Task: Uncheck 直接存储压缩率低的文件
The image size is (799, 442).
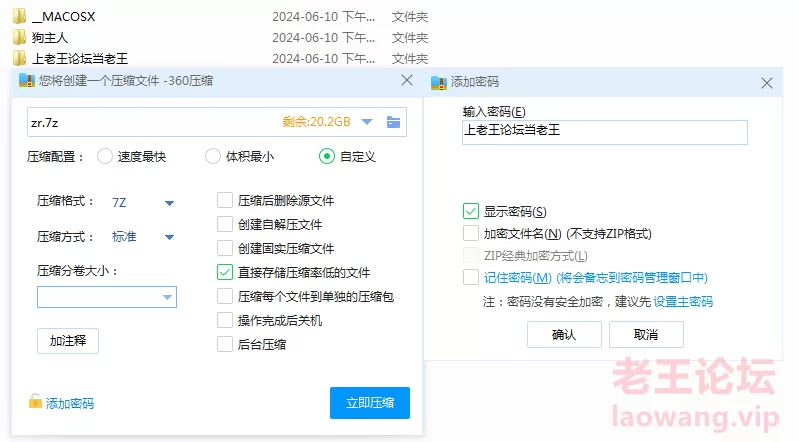Action: click(225, 272)
